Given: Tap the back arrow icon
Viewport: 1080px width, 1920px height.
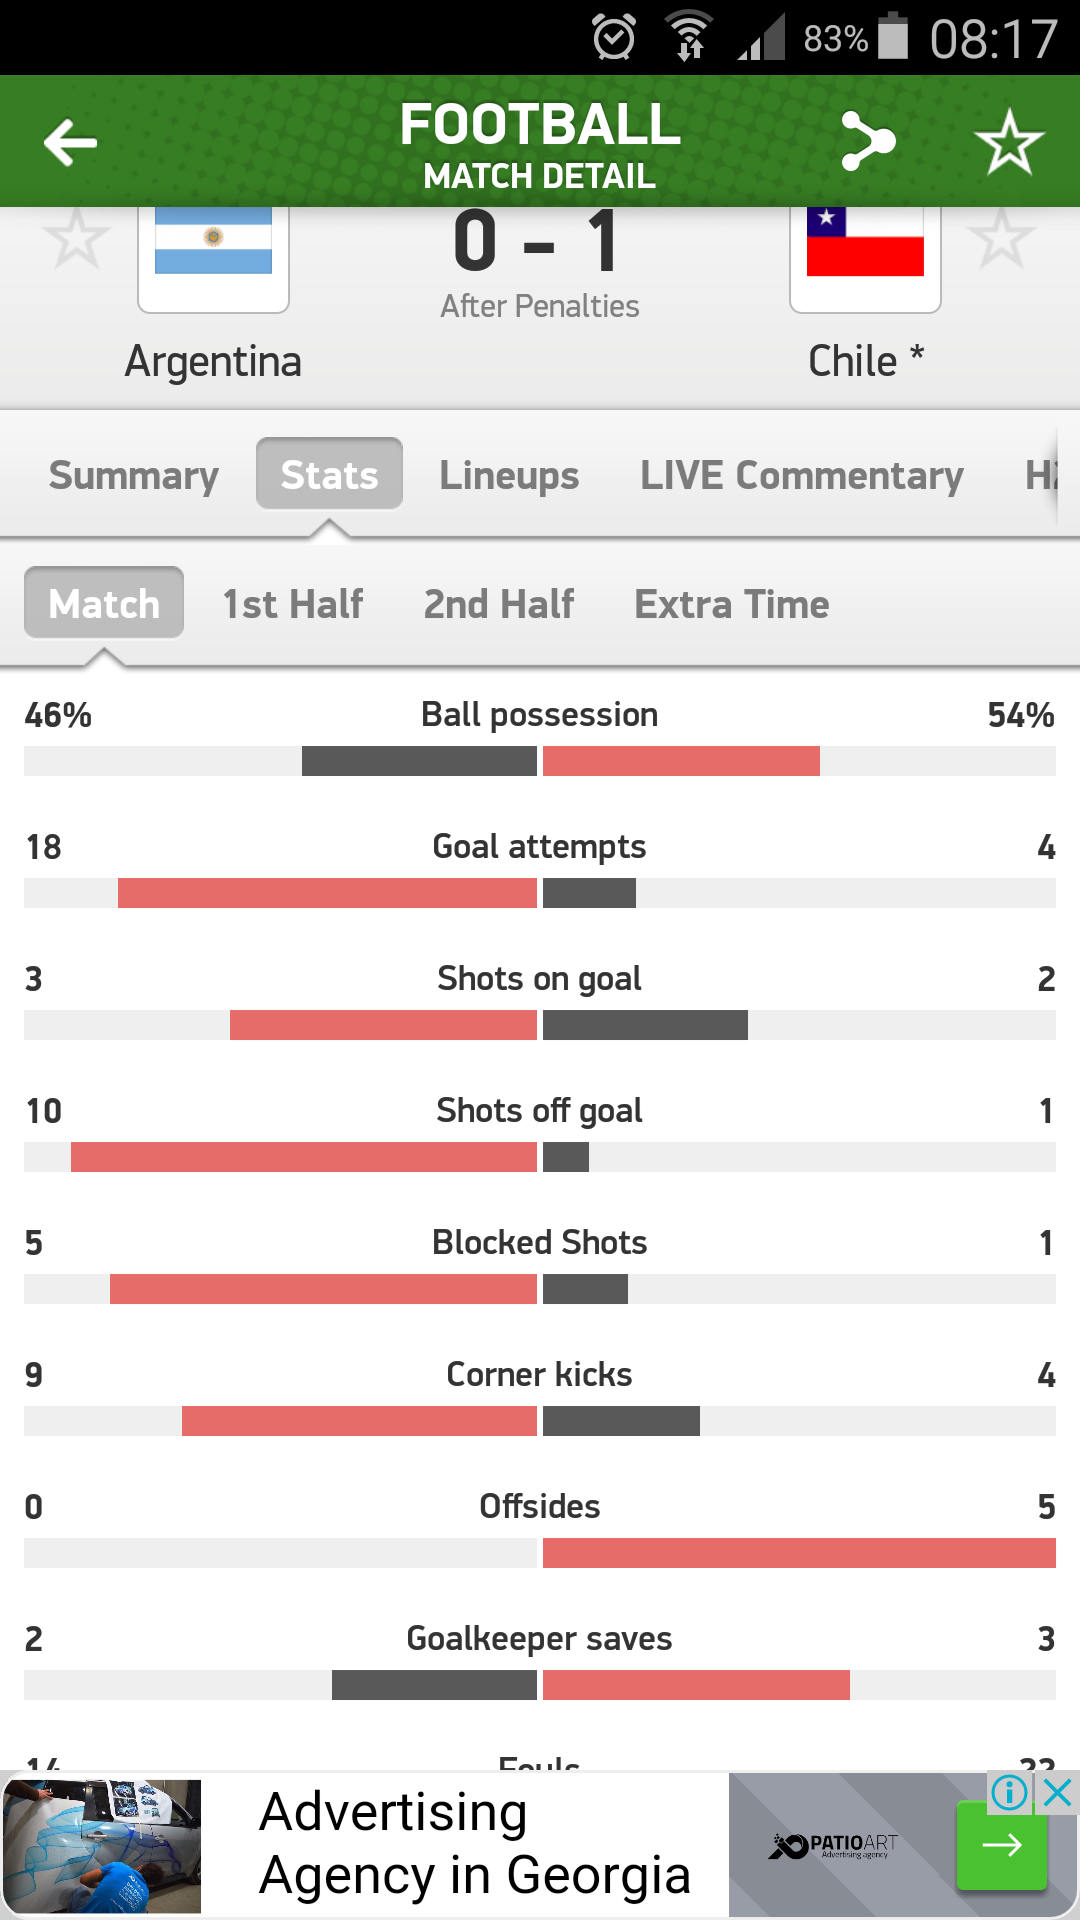Looking at the screenshot, I should pyautogui.click(x=70, y=142).
